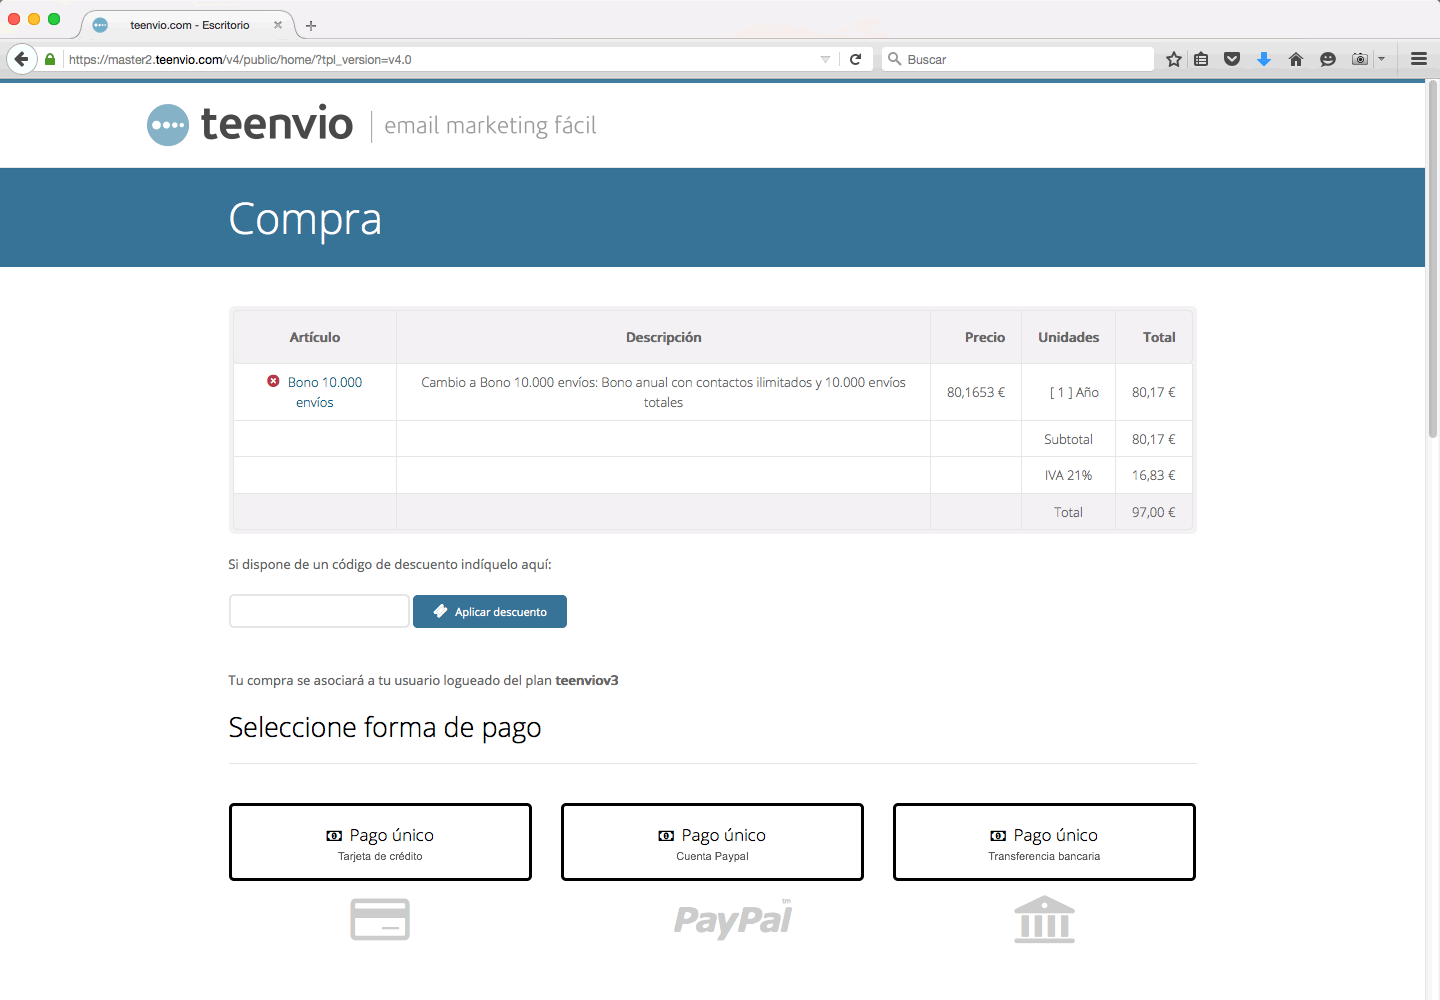1440x1000 pixels.
Task: Open Pocket to save the page
Action: (x=1232, y=59)
